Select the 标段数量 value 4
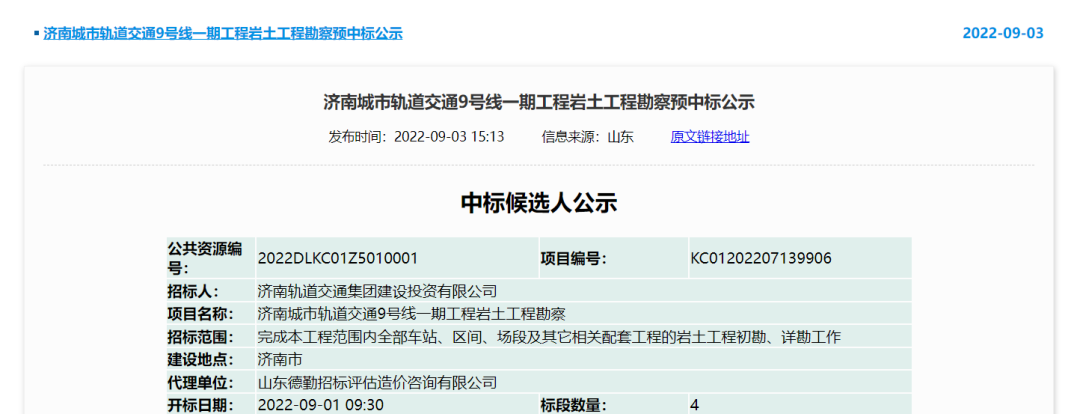The width and height of the screenshot is (1080, 414). 694,405
